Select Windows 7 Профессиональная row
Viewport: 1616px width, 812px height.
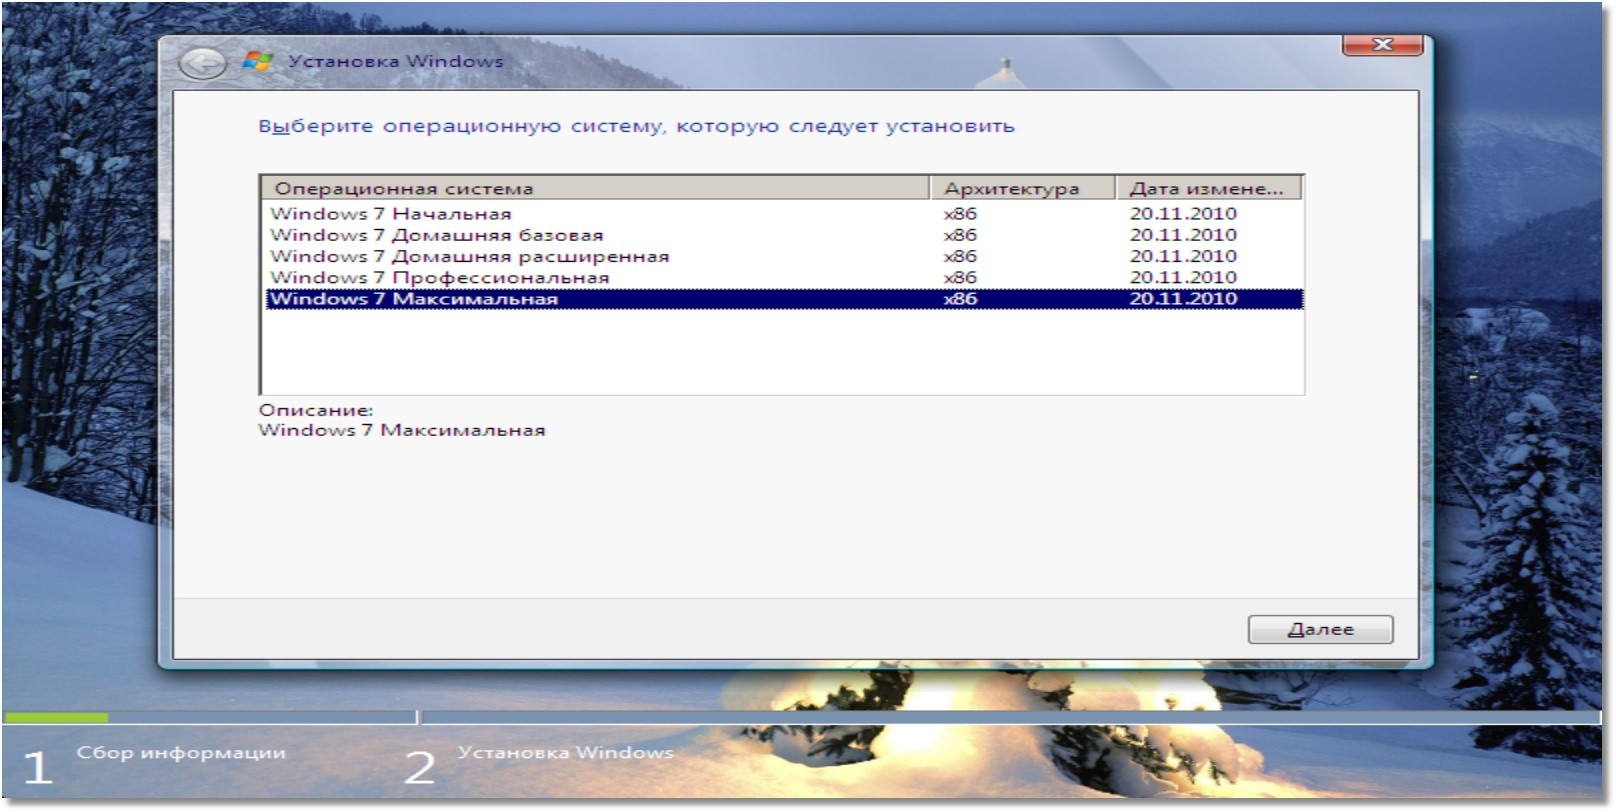(784, 277)
